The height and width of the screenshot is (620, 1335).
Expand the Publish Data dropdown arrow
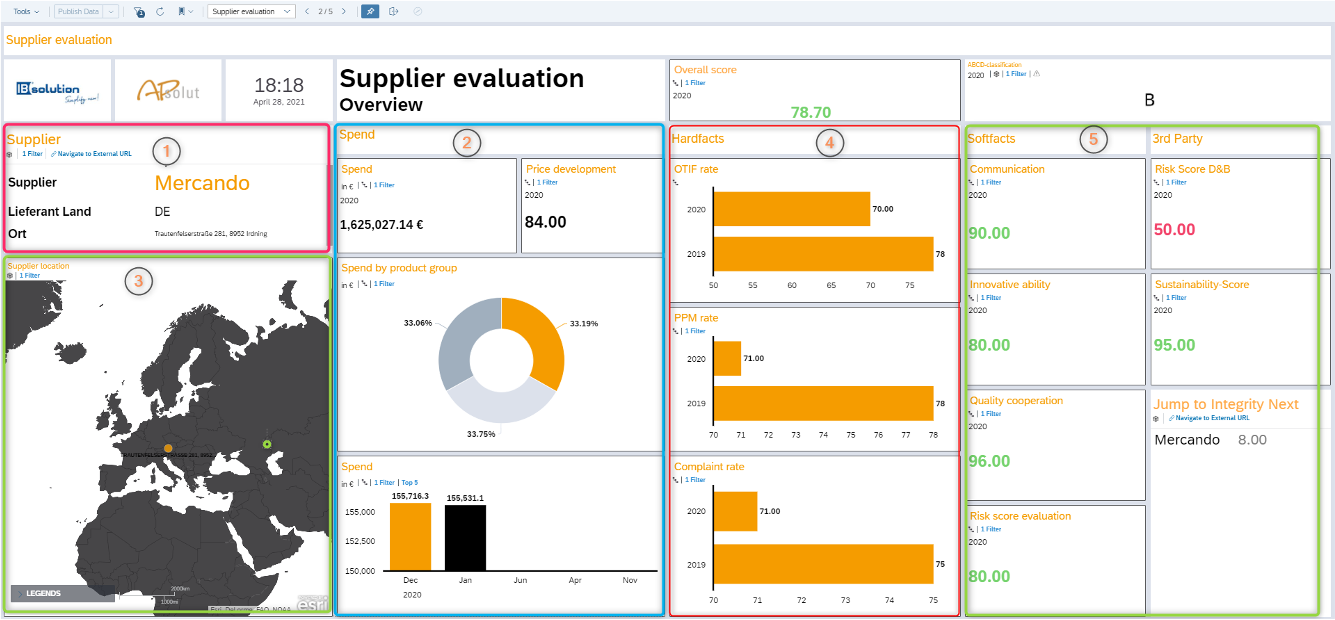pyautogui.click(x=112, y=11)
